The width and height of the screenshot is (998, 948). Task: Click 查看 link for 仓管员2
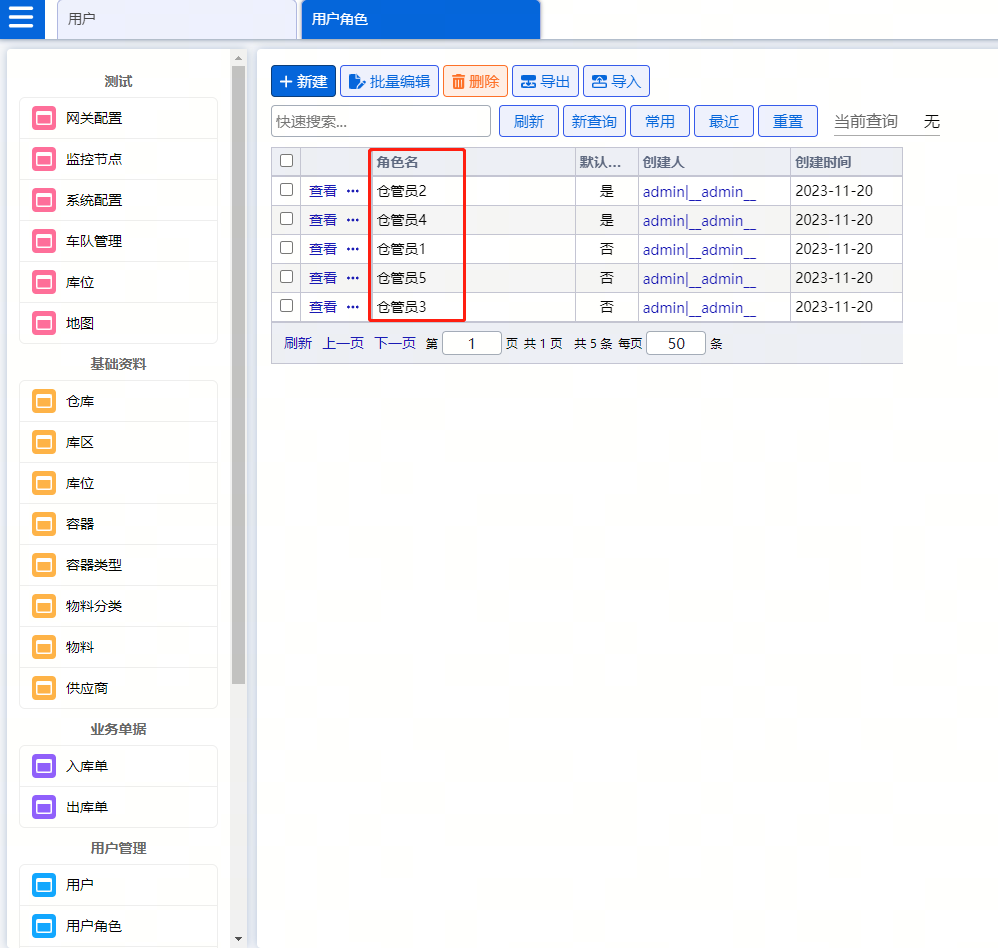pyautogui.click(x=323, y=191)
